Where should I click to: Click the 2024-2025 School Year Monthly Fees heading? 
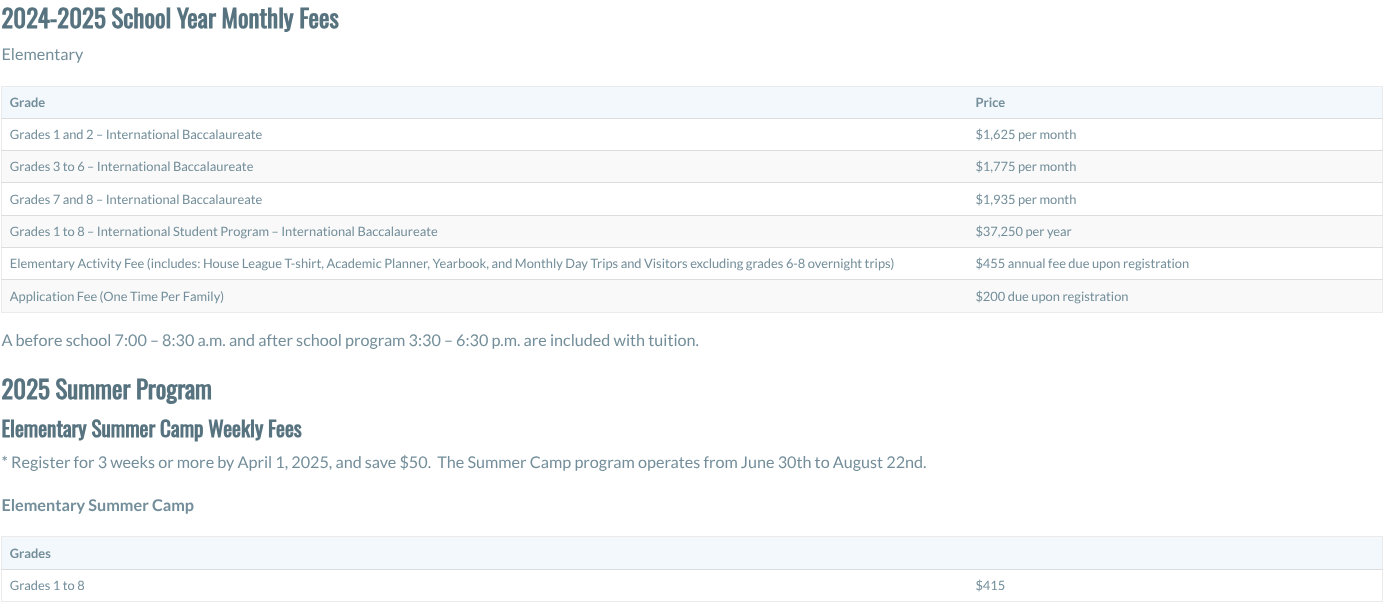pos(170,19)
